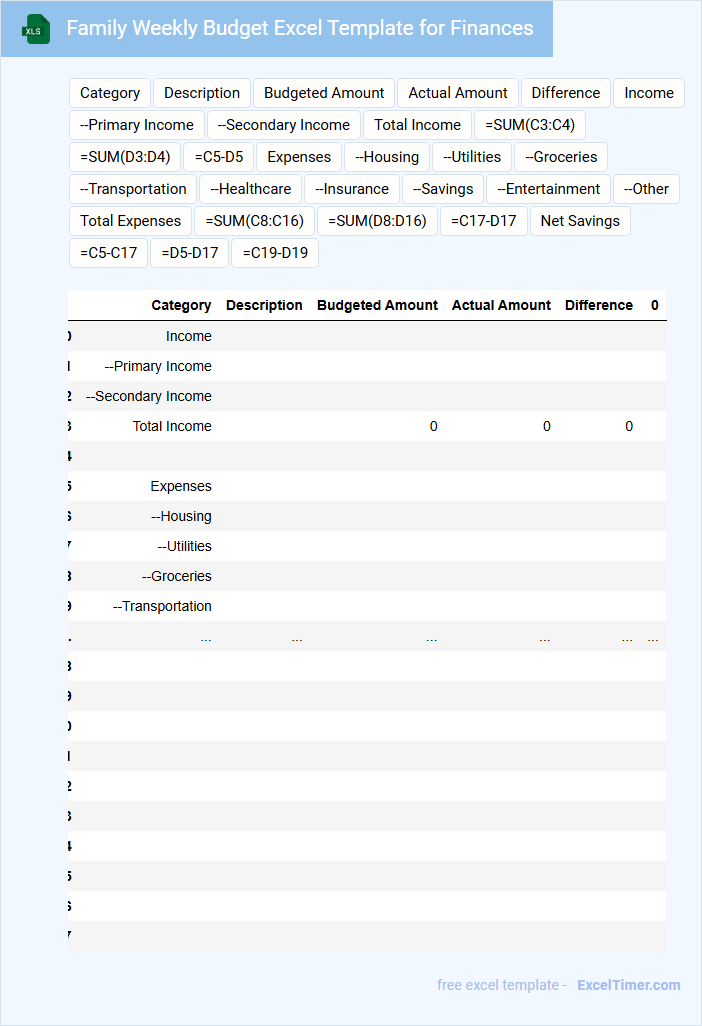Choose the Income tag
The image size is (702, 1026).
648,93
